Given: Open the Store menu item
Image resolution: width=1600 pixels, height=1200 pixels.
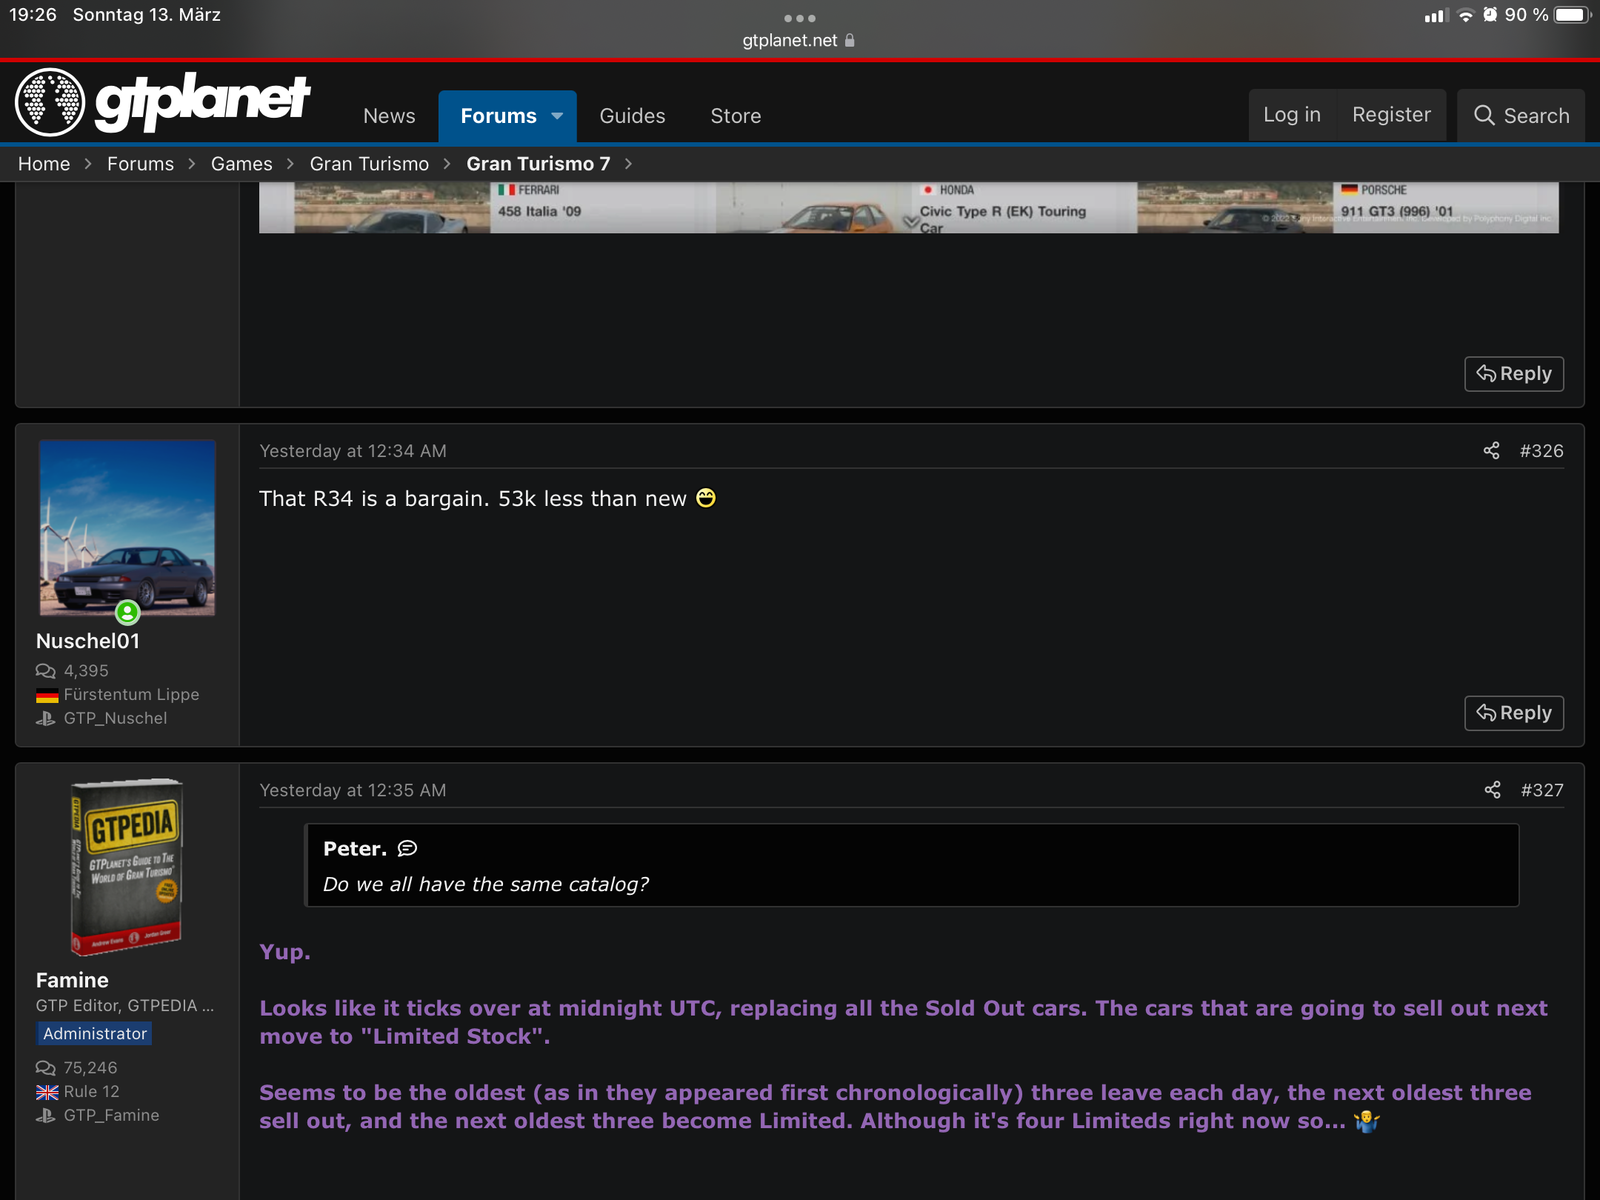Looking at the screenshot, I should [736, 116].
